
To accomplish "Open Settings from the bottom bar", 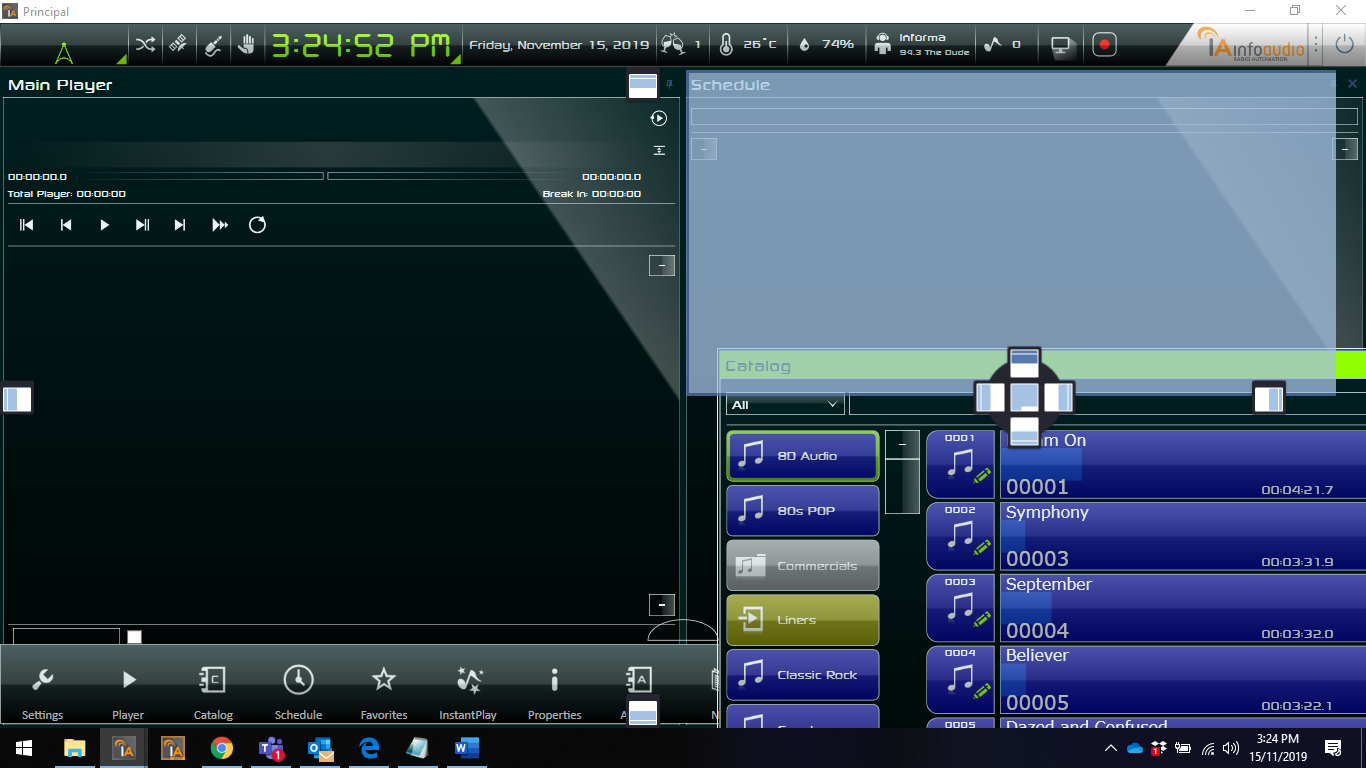I will pos(42,690).
